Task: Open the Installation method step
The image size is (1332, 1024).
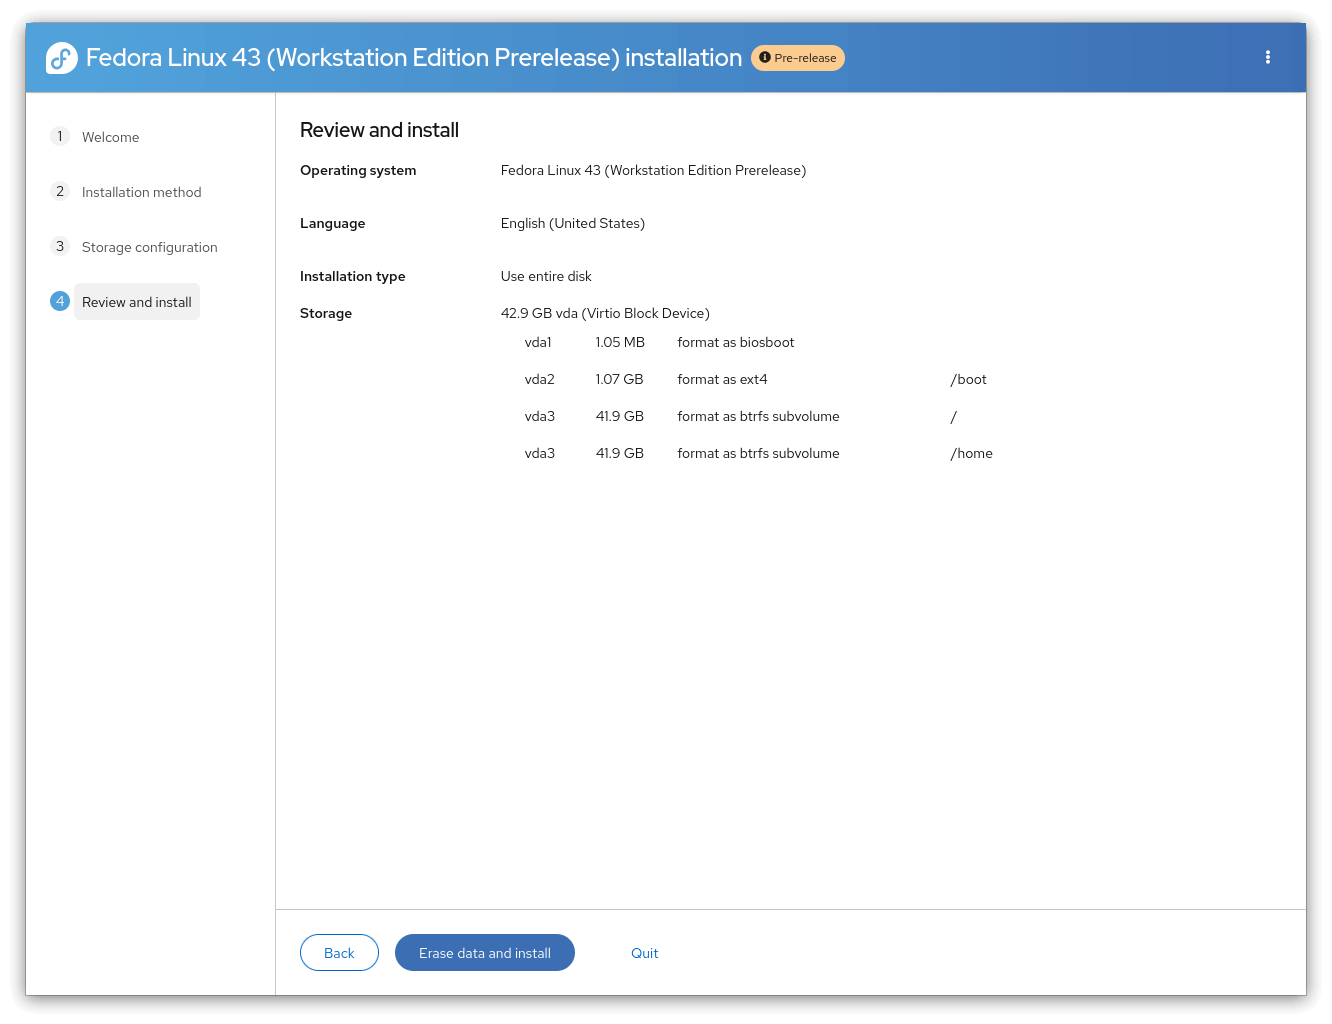Action: coord(141,192)
